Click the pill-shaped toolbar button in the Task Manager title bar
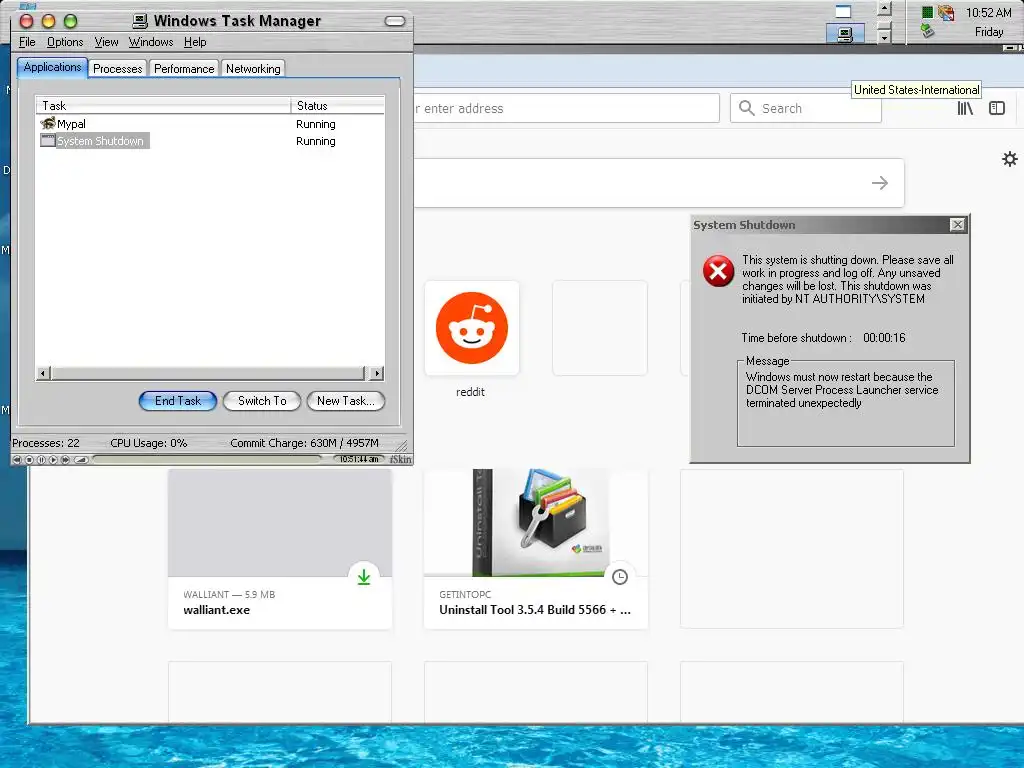This screenshot has width=1024, height=768. click(395, 22)
